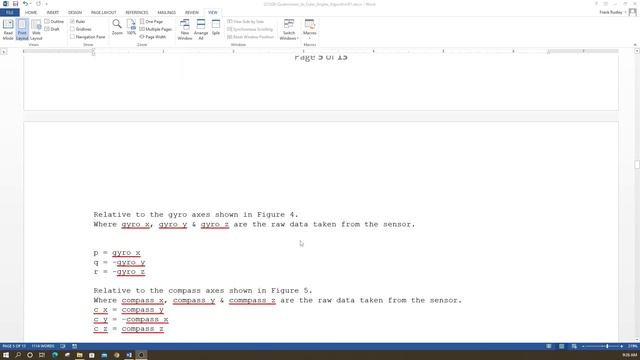Open File Explorer from taskbar
The height and width of the screenshot is (360, 640).
pyautogui.click(x=79, y=355)
